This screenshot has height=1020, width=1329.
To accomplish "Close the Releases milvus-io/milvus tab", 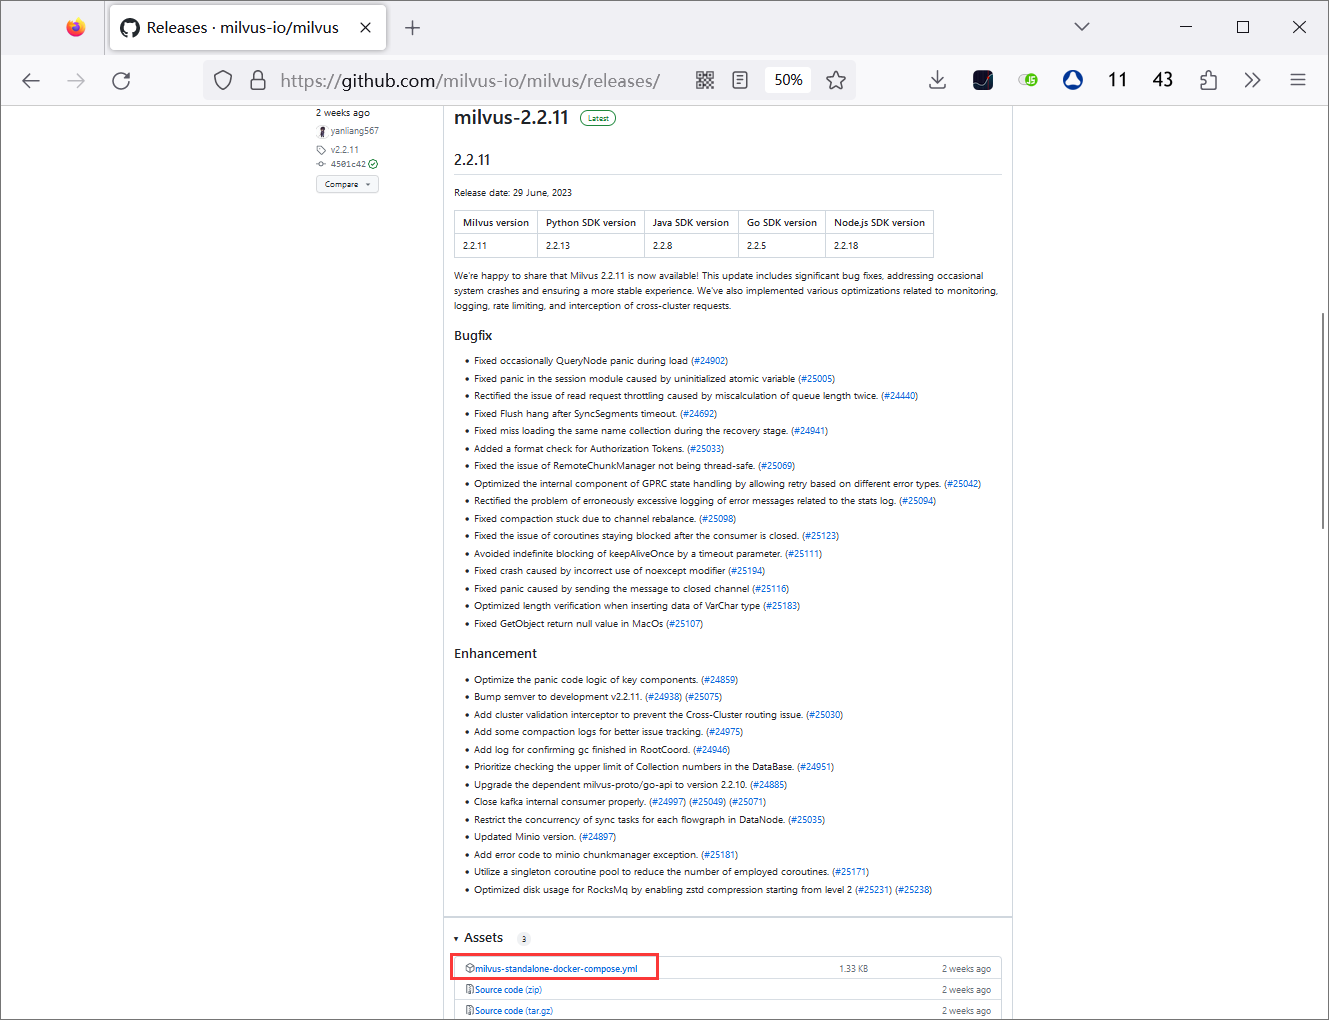I will [366, 28].
